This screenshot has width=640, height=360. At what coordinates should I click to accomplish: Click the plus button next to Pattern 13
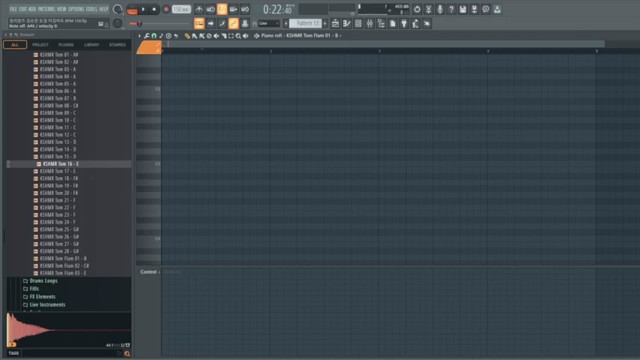click(x=325, y=24)
